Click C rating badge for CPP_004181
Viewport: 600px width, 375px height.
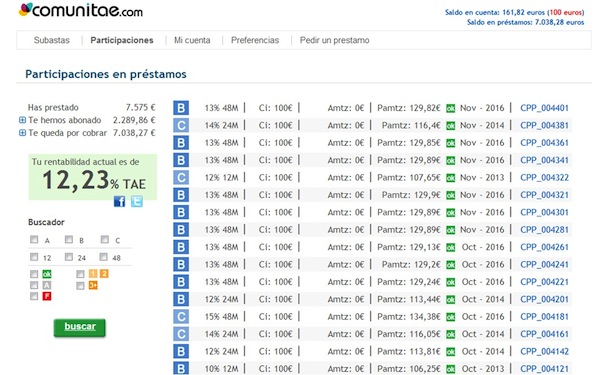pos(181,316)
